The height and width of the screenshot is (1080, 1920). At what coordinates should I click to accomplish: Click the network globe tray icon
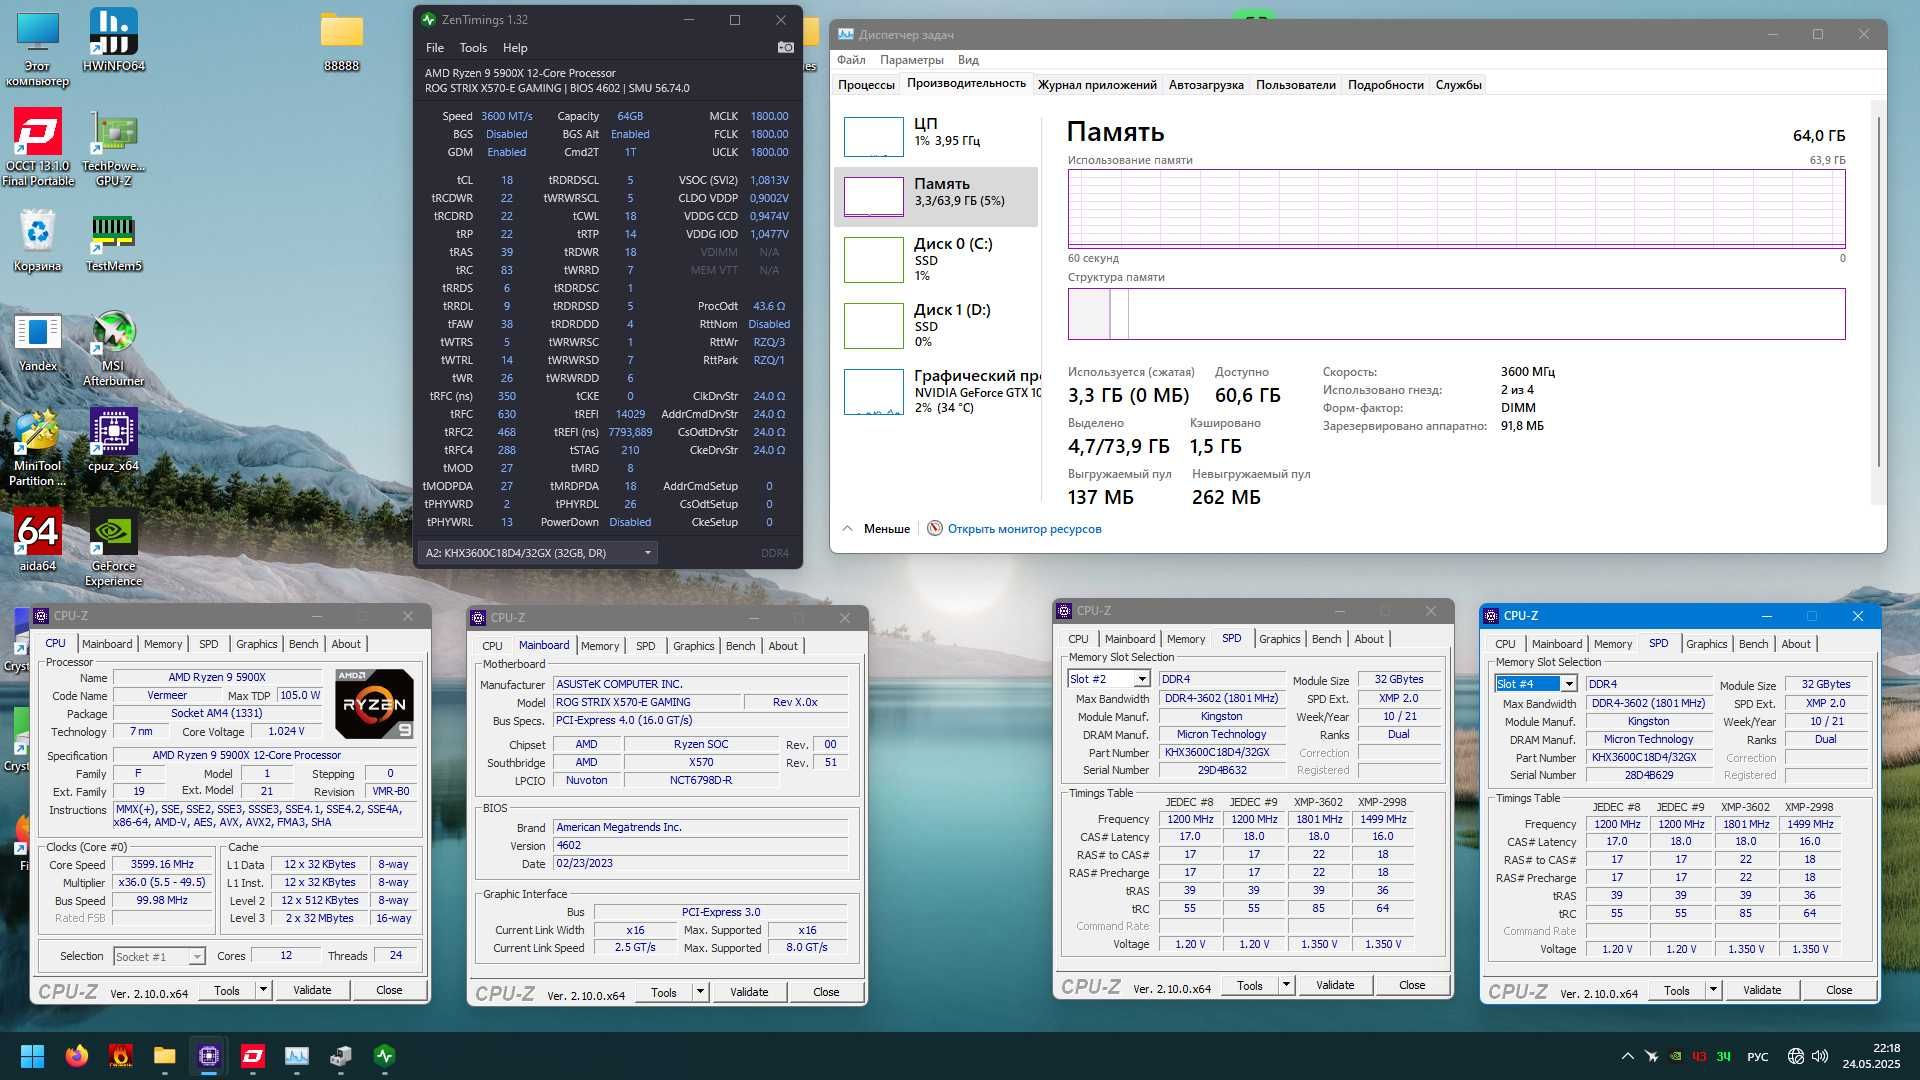point(1796,1056)
